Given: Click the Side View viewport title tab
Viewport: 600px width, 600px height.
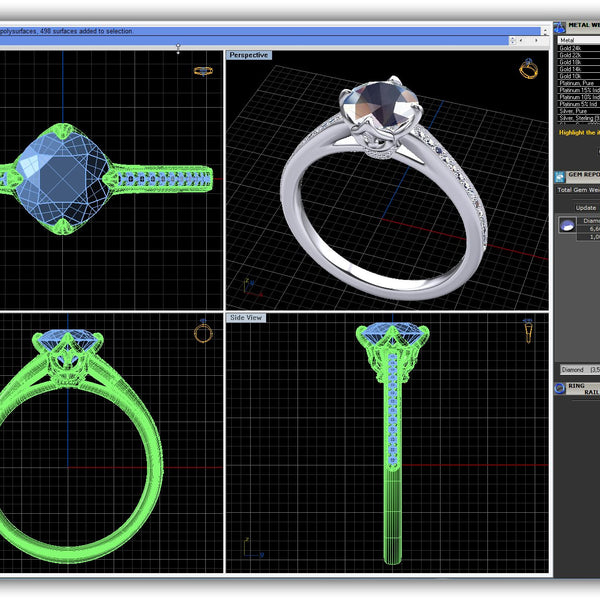Looking at the screenshot, I should pos(247,317).
